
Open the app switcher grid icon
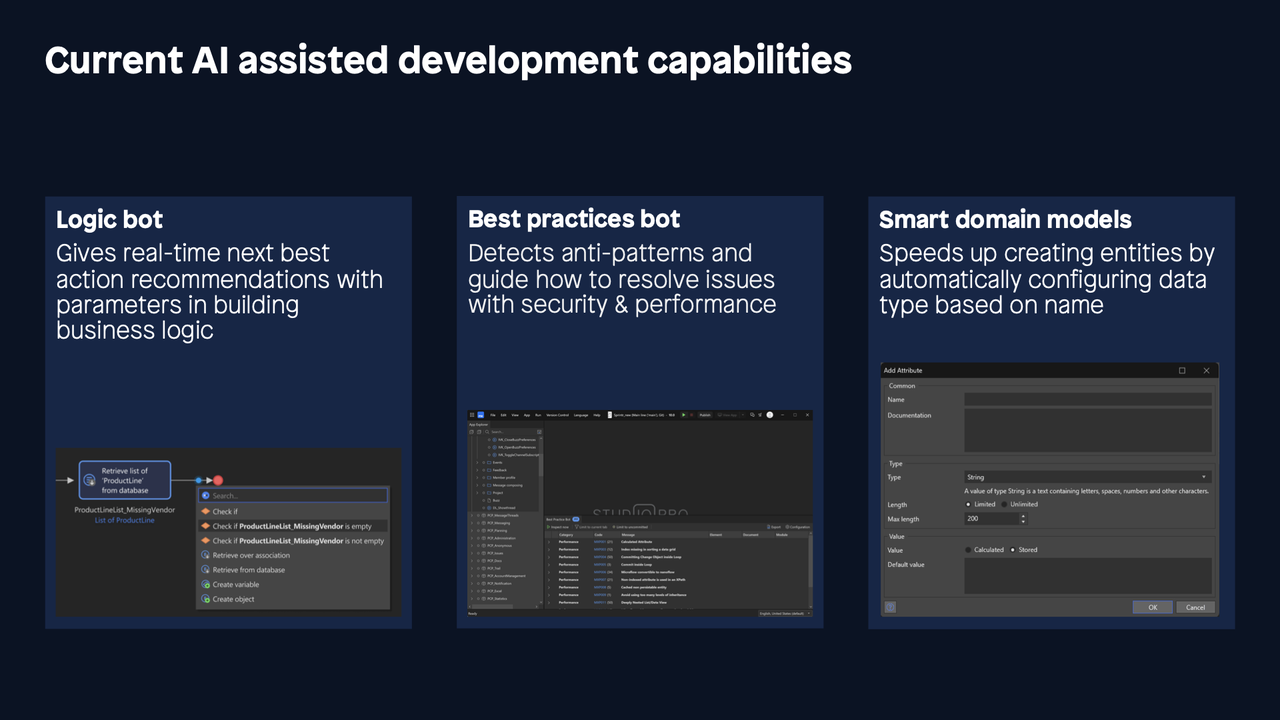point(472,415)
